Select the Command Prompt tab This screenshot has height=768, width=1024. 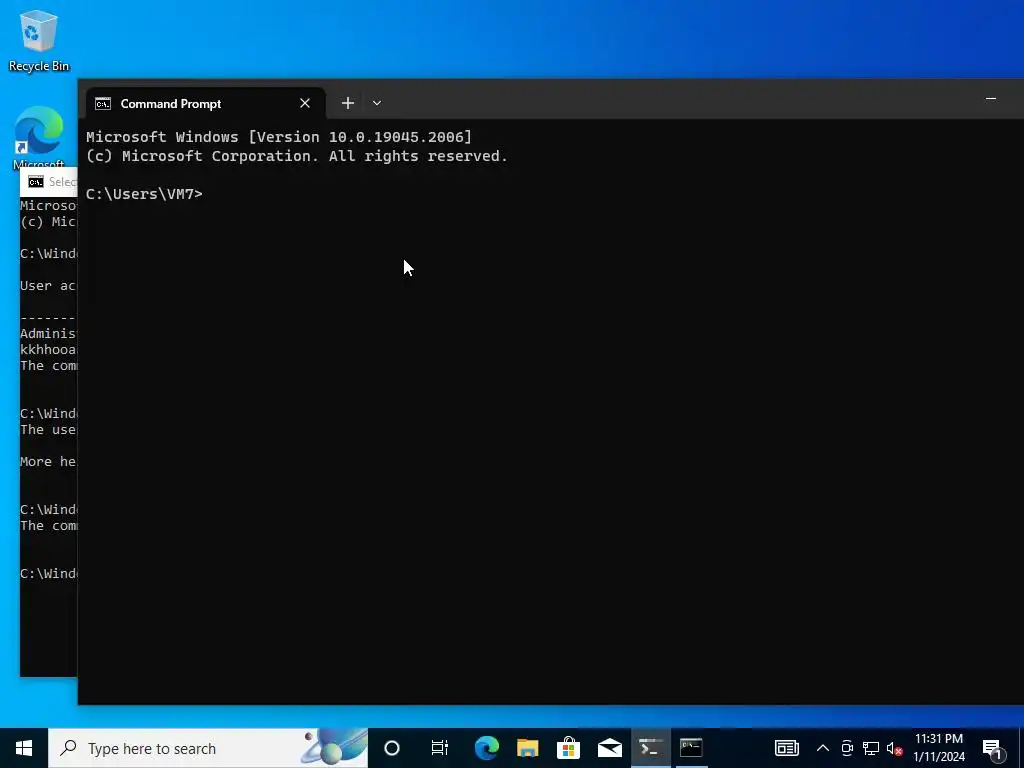click(x=205, y=103)
